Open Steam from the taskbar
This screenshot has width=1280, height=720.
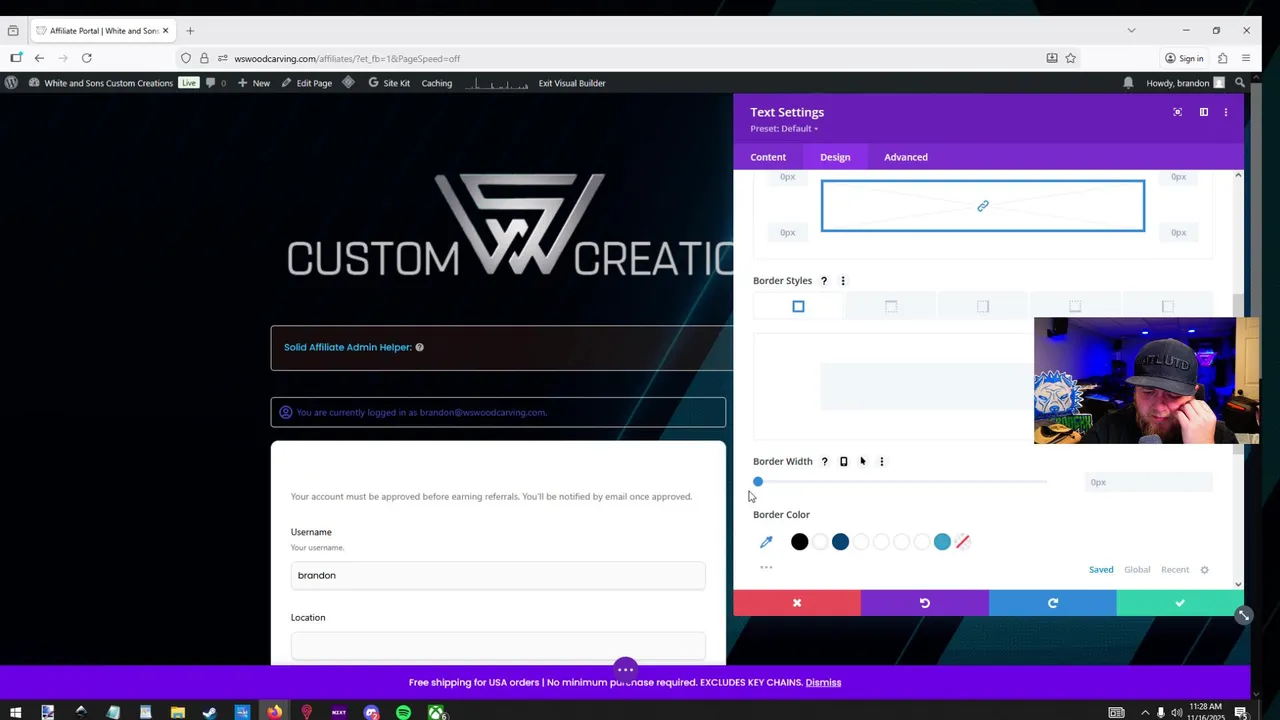pos(209,712)
